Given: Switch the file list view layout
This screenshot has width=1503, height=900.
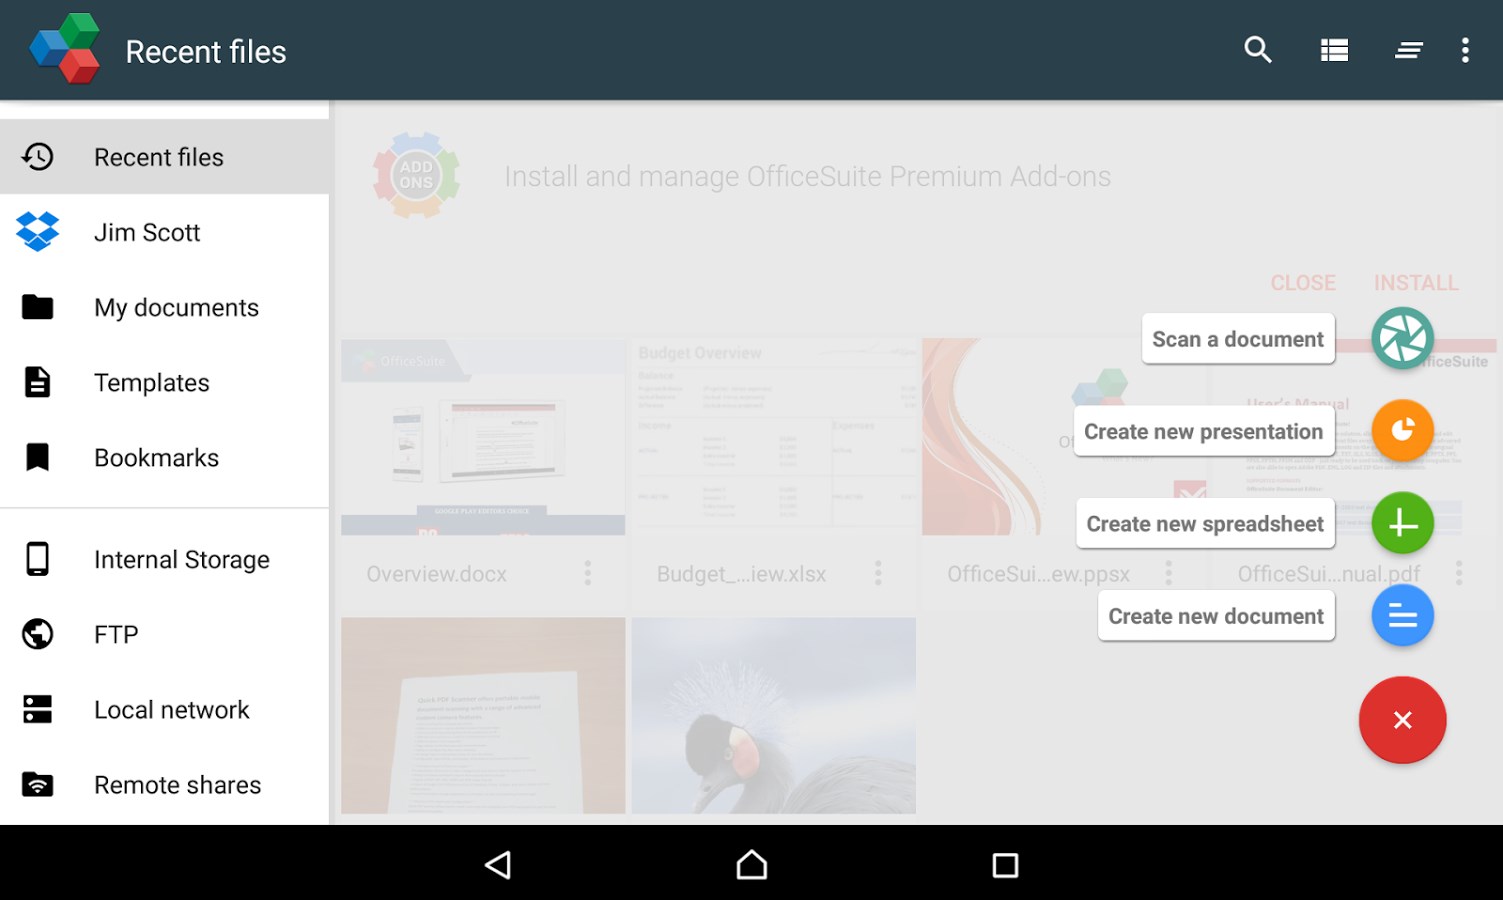Looking at the screenshot, I should pos(1334,49).
